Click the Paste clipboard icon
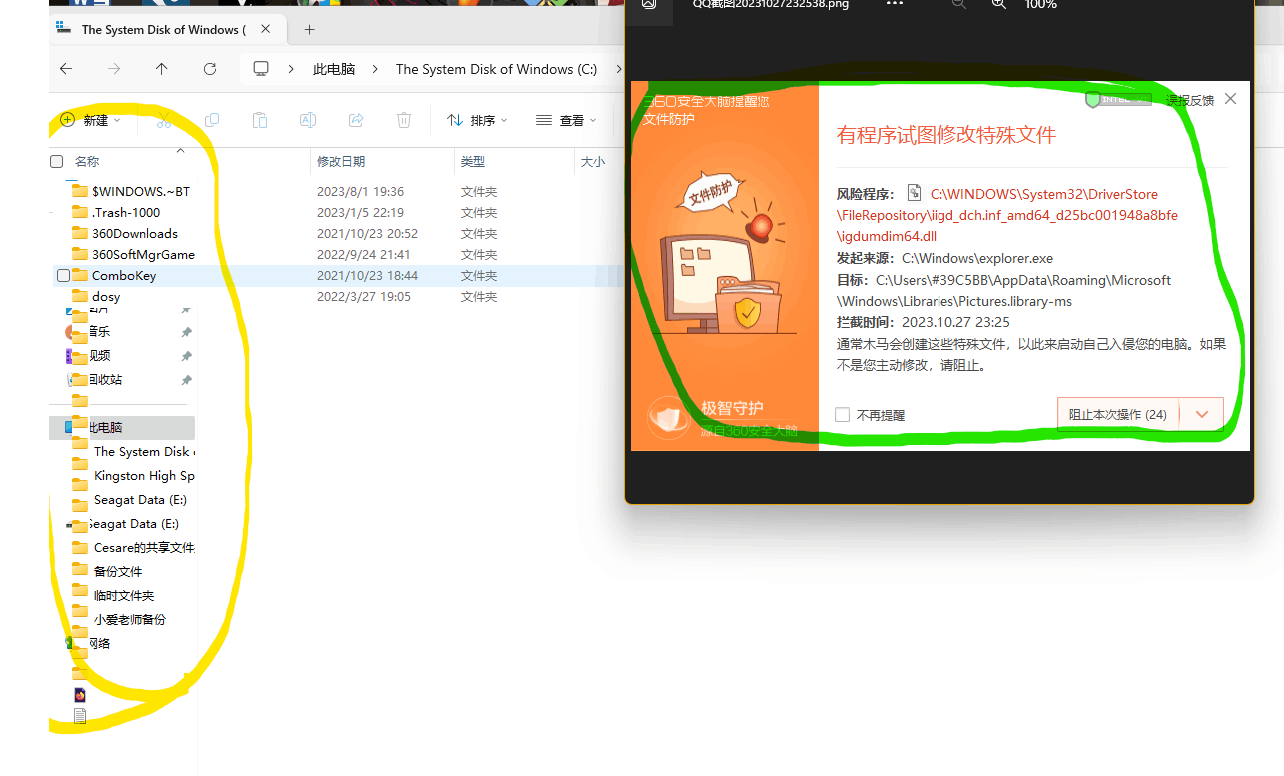Image resolution: width=1284 pixels, height=776 pixels. pyautogui.click(x=260, y=120)
